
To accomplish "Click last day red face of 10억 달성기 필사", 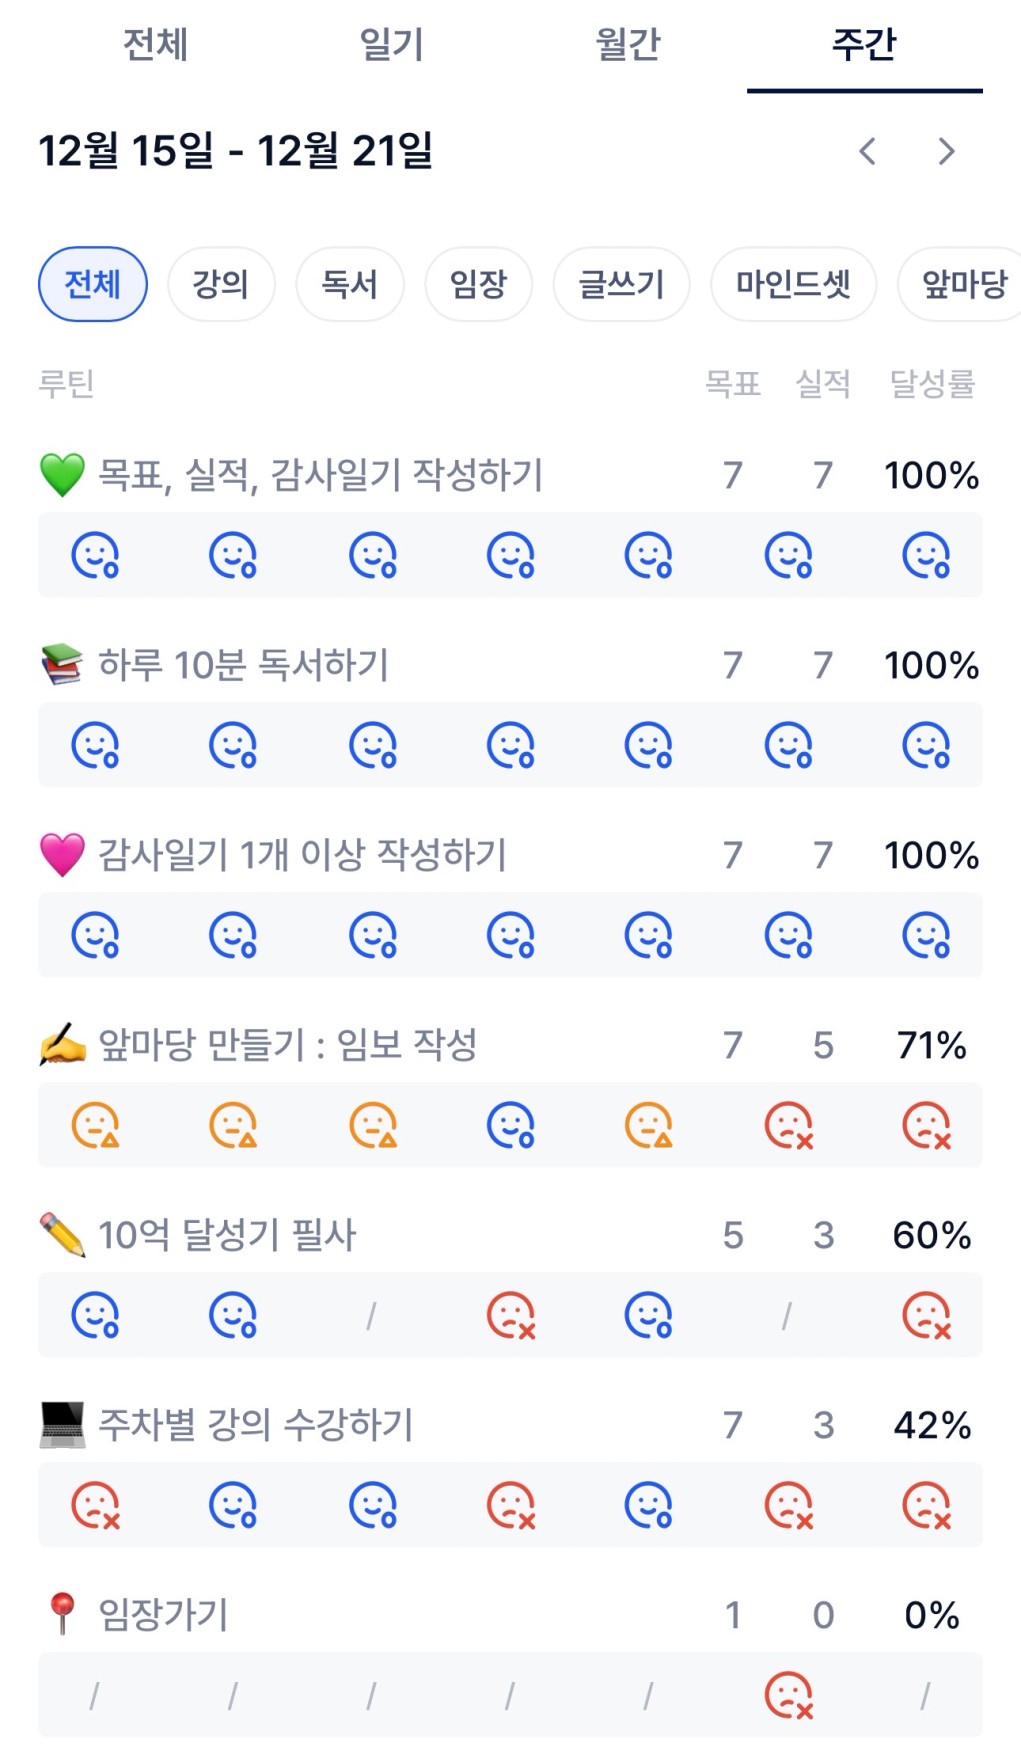I will coord(927,1315).
